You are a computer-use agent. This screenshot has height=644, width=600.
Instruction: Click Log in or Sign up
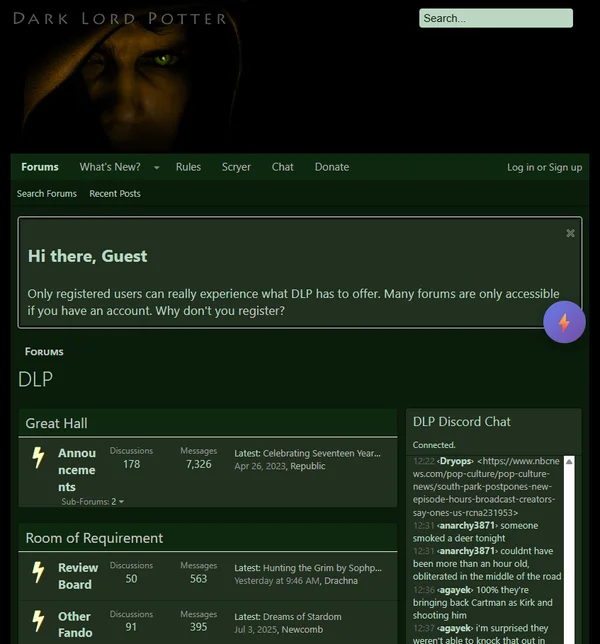pyautogui.click(x=544, y=168)
